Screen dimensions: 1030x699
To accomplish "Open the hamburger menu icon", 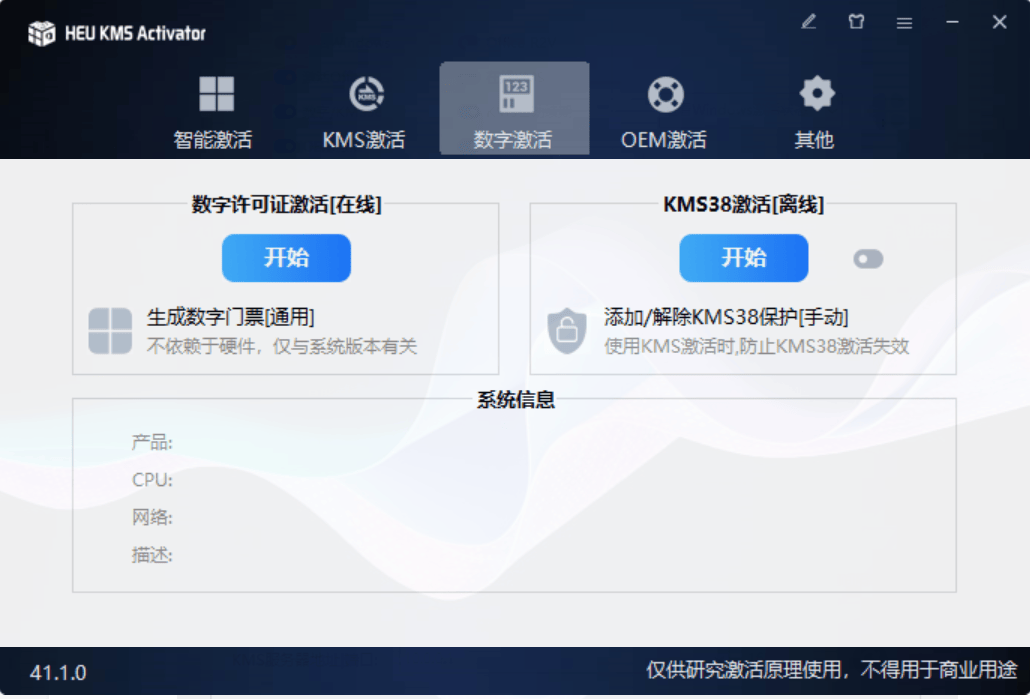I will 904,23.
